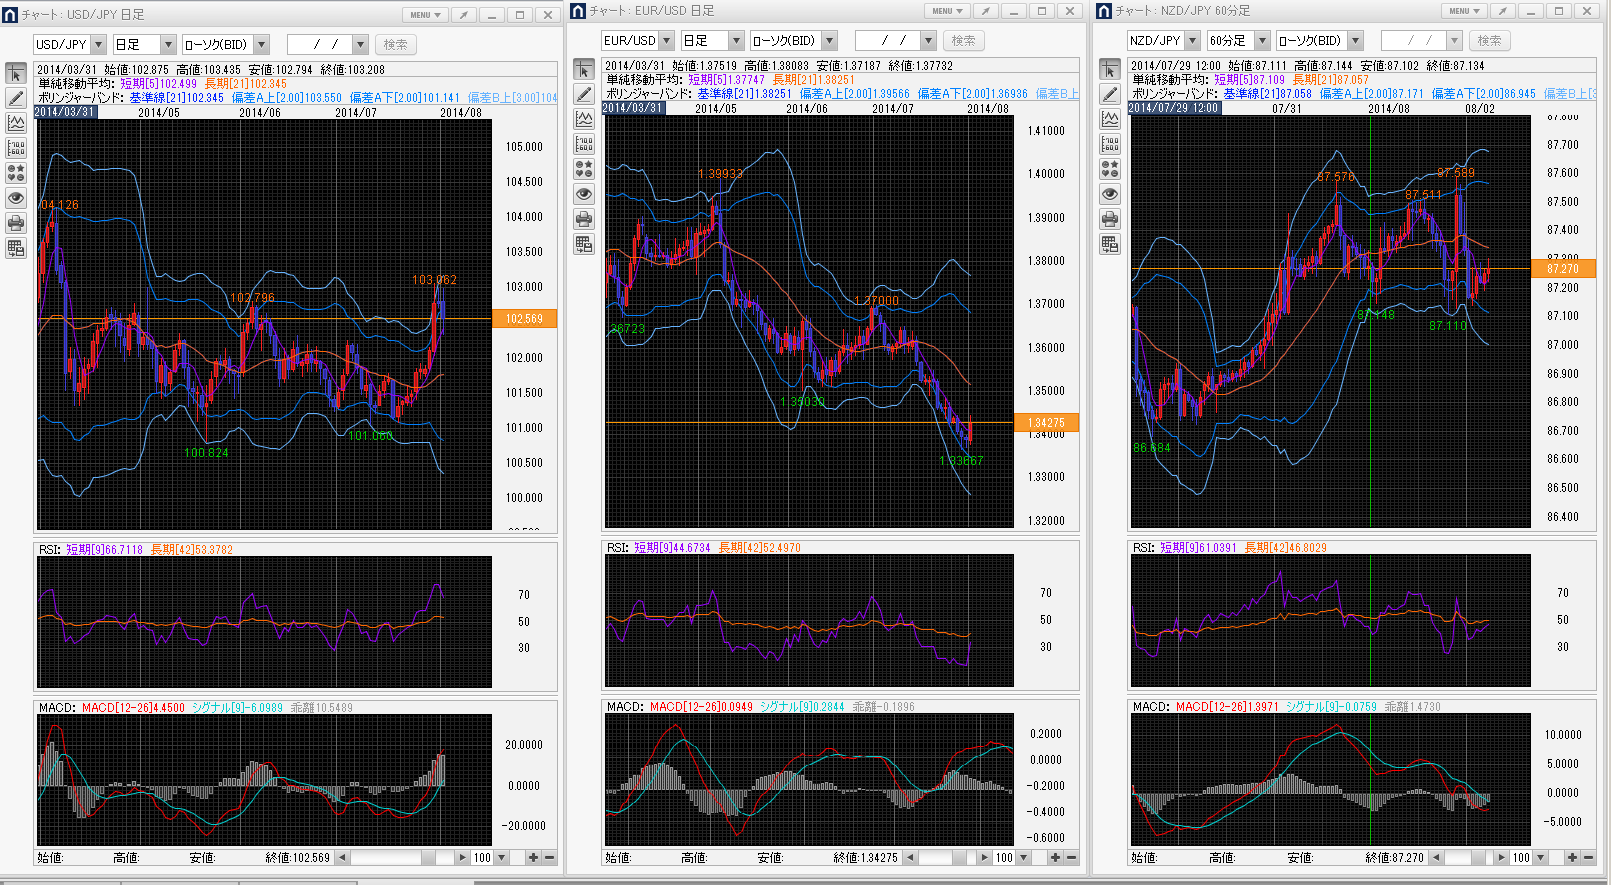The width and height of the screenshot is (1611, 885).
Task: Click the 検索 search button in EUR/USD chart
Action: (x=963, y=41)
